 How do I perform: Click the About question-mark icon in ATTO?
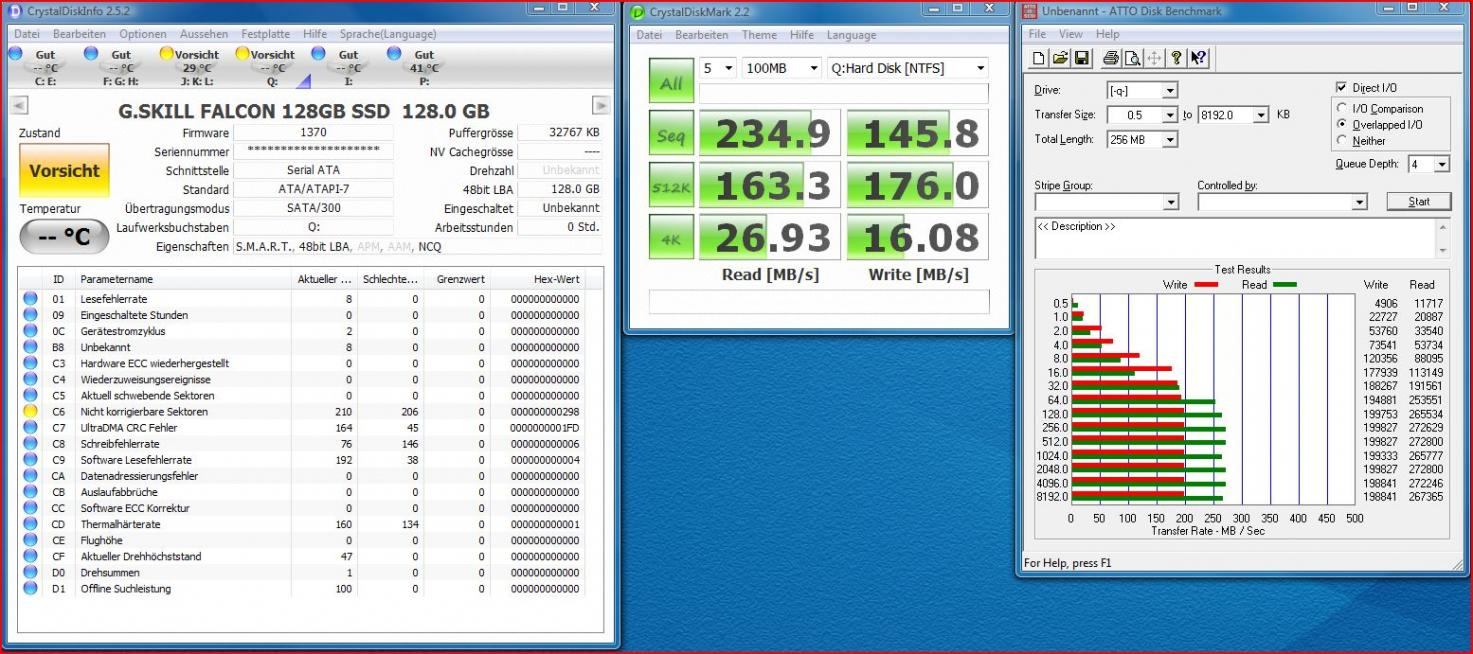1176,58
